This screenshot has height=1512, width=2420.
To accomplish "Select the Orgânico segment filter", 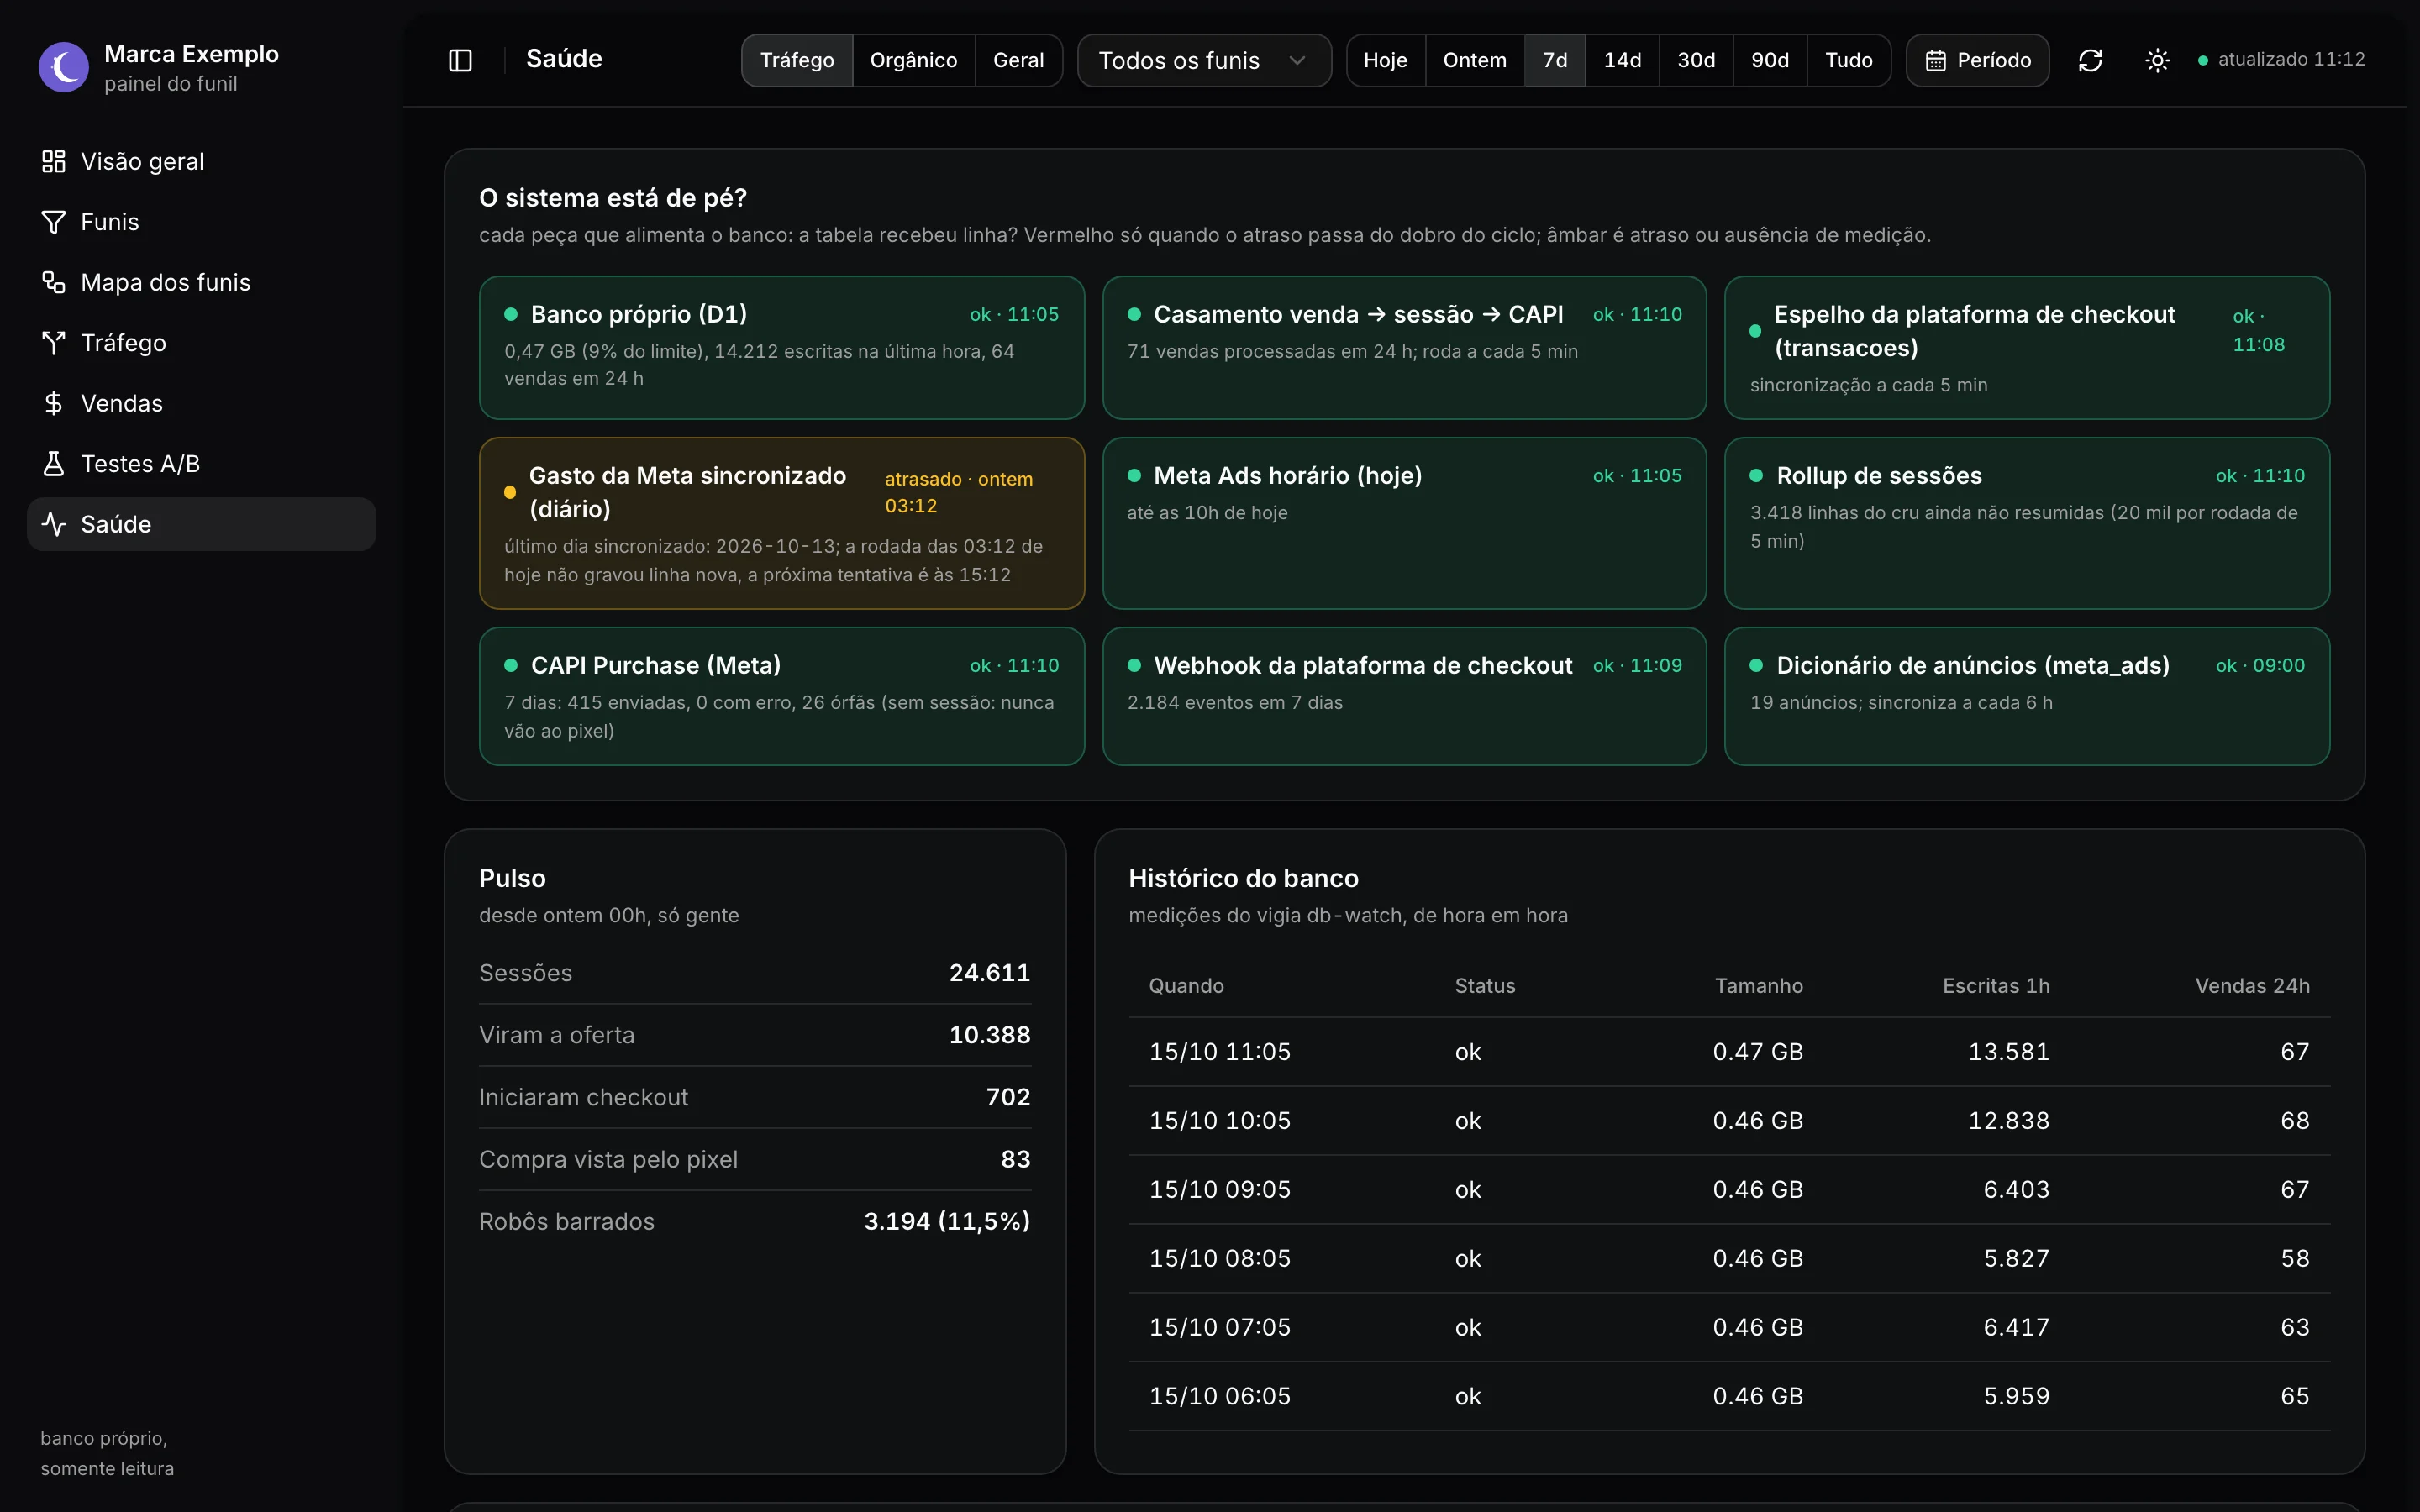I will [x=913, y=60].
